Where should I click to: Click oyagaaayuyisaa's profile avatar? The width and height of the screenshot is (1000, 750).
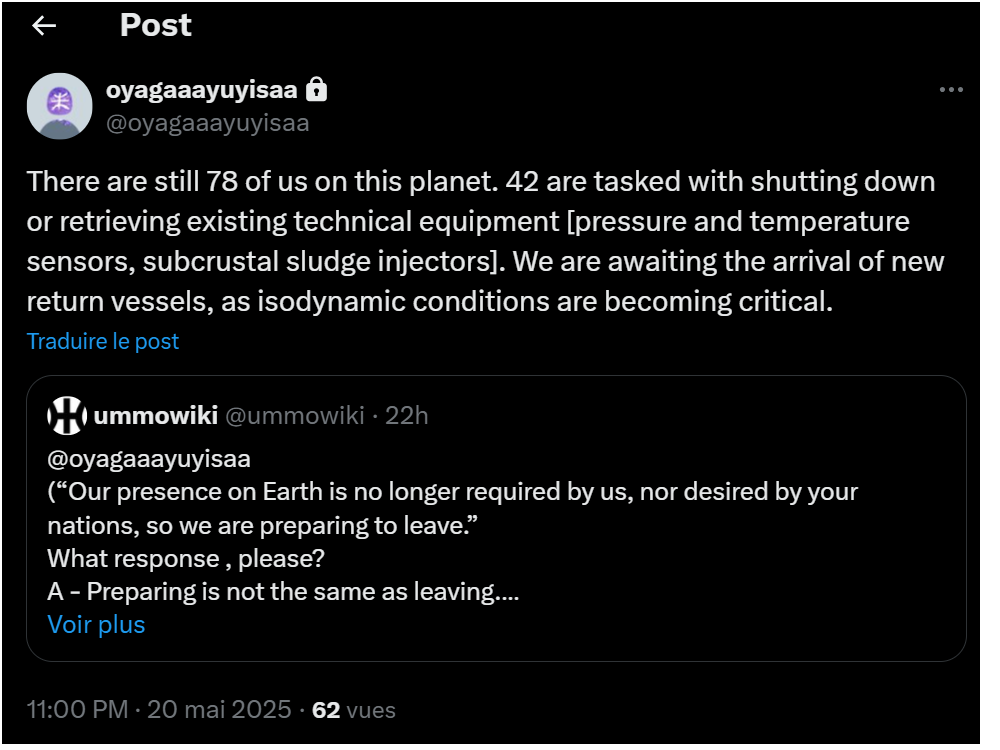click(x=60, y=106)
